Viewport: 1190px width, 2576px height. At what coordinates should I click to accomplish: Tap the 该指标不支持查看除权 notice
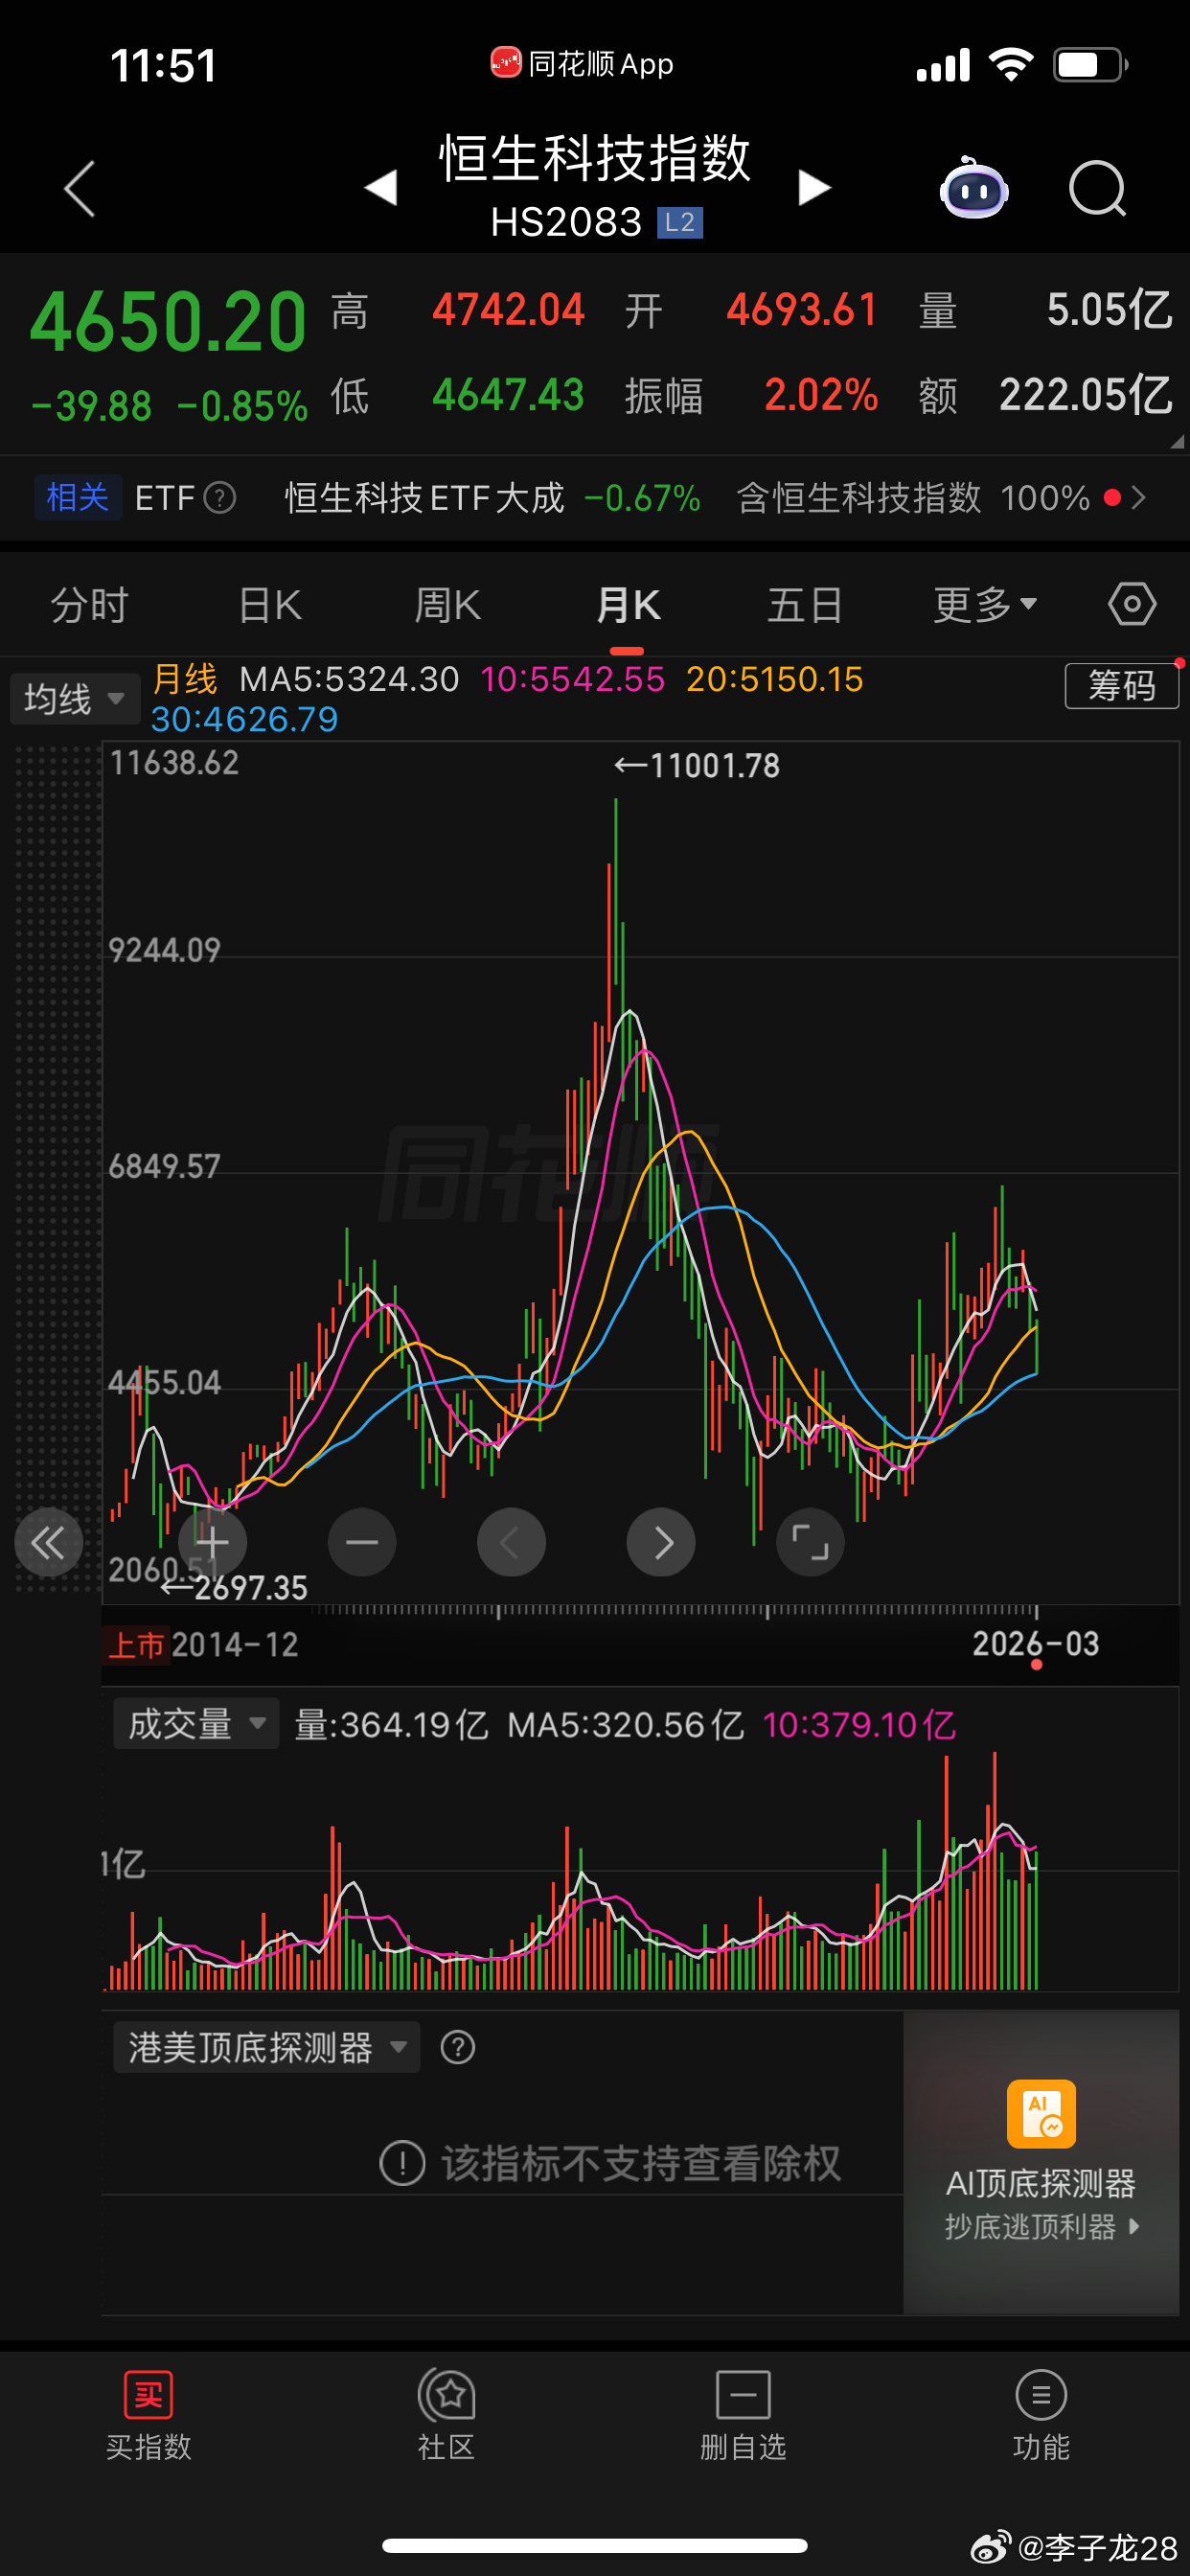pos(611,2162)
